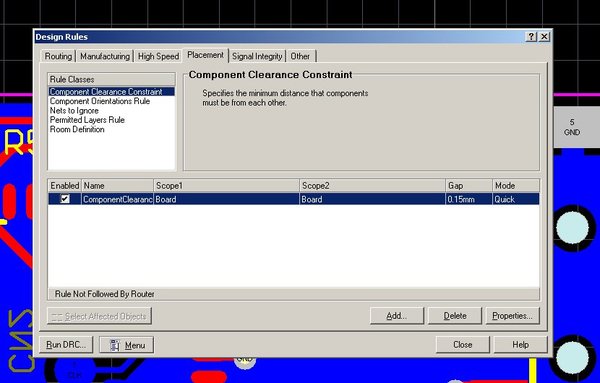This screenshot has width=600, height=383.
Task: Run DRC... from the dialog
Action: click(x=67, y=345)
